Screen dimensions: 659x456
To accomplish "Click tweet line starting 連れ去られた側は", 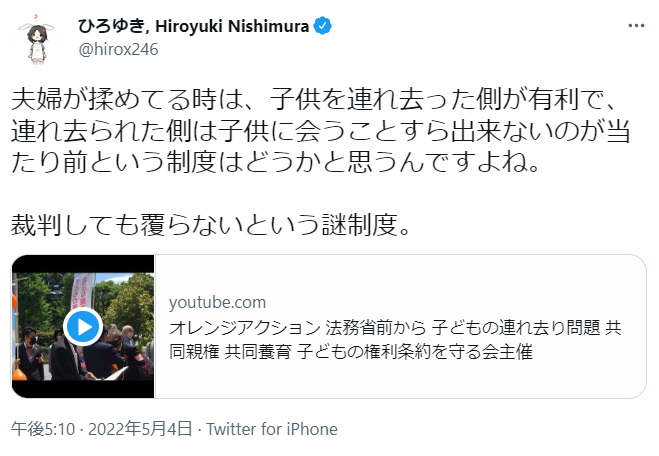I will pos(320,131).
